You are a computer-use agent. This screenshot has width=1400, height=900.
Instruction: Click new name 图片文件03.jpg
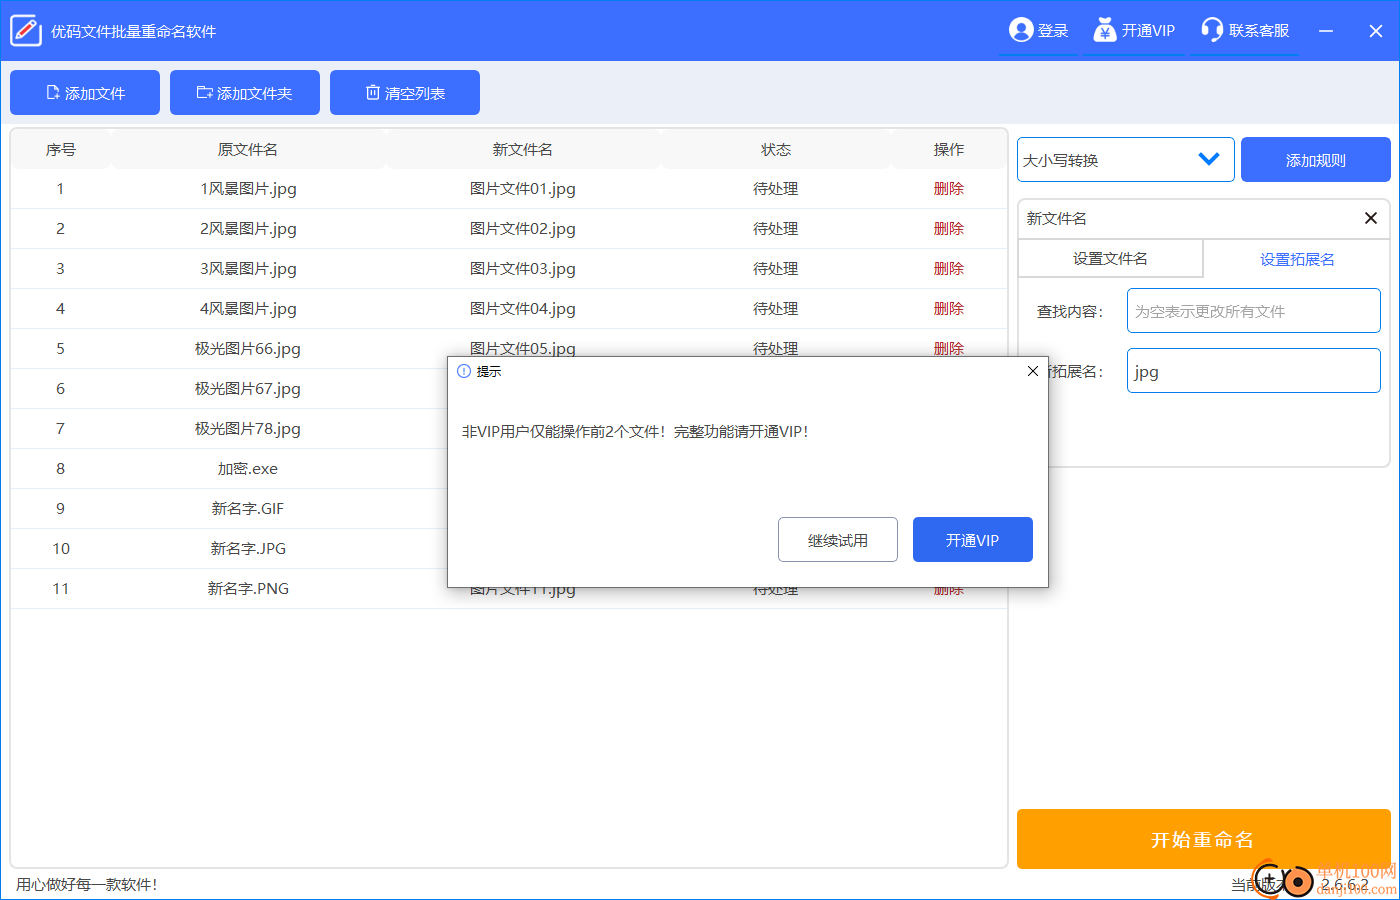tap(523, 269)
